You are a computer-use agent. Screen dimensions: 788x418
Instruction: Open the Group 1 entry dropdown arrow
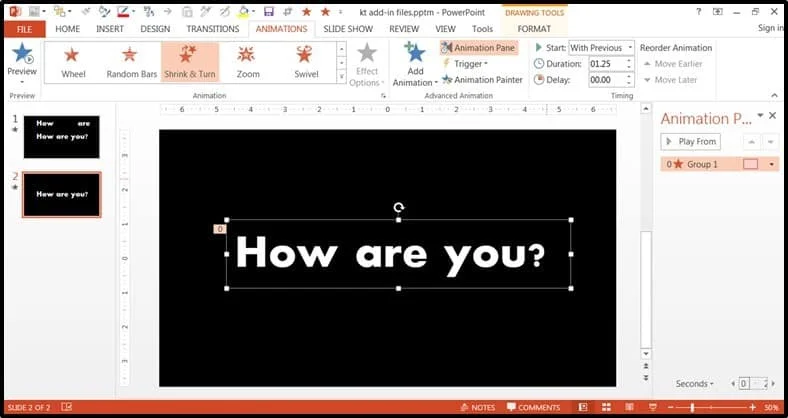coord(771,164)
